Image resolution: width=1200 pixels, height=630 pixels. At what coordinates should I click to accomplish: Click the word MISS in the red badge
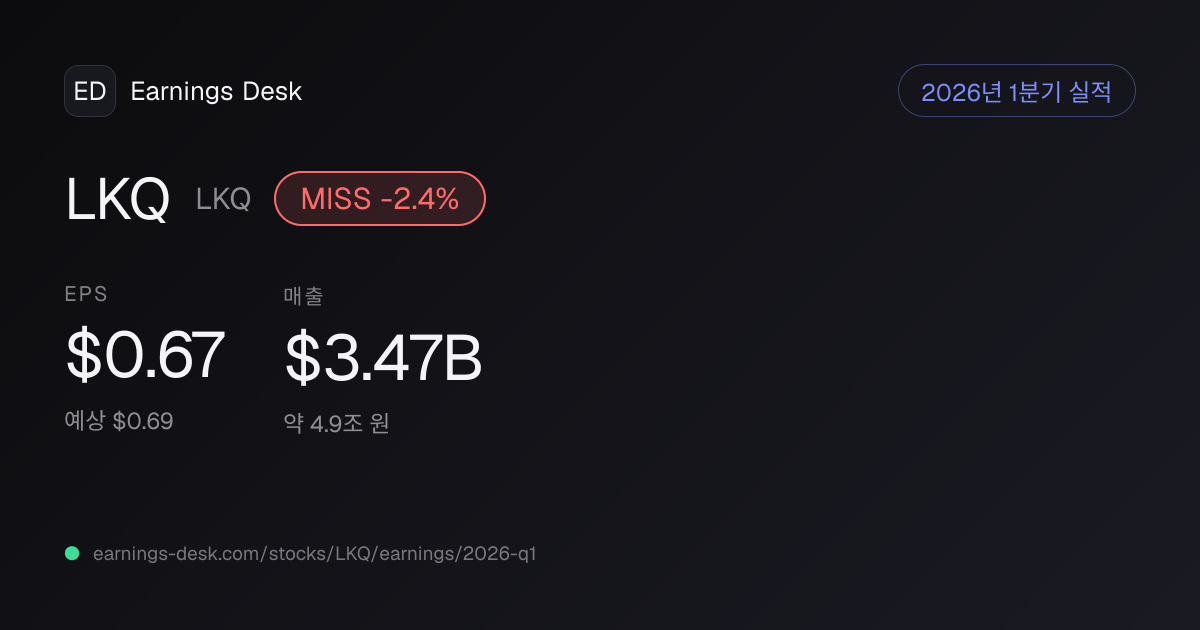[x=336, y=199]
